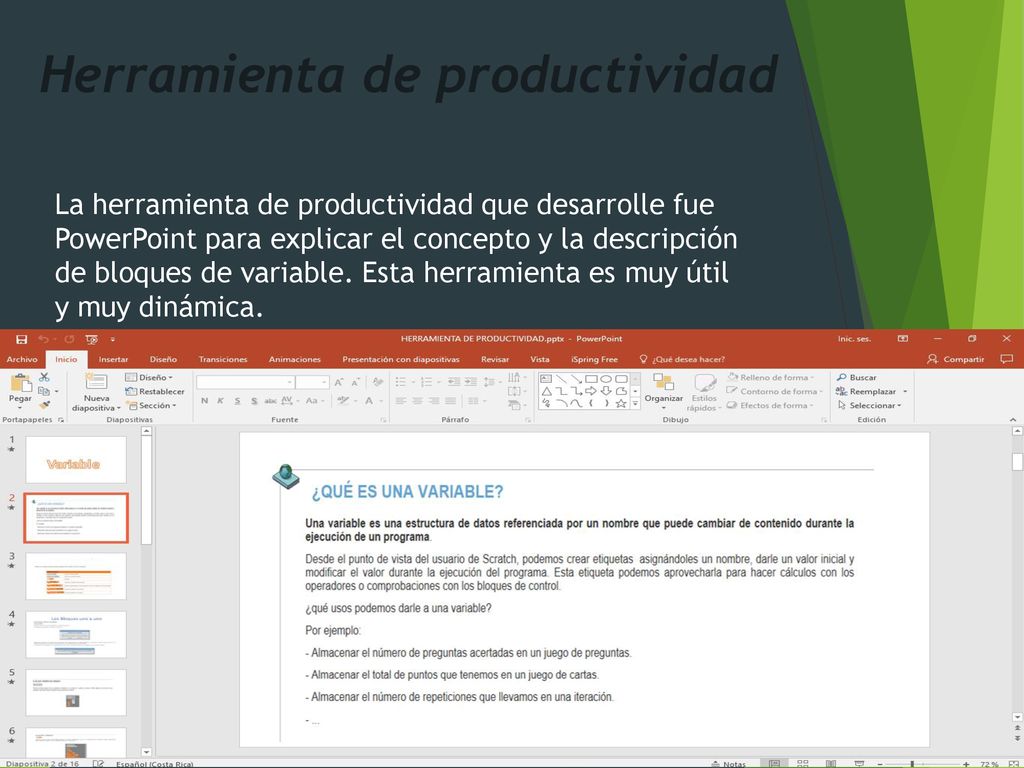Open the comments speech bubble icon
Viewport: 1024px width, 768px height.
(1006, 359)
